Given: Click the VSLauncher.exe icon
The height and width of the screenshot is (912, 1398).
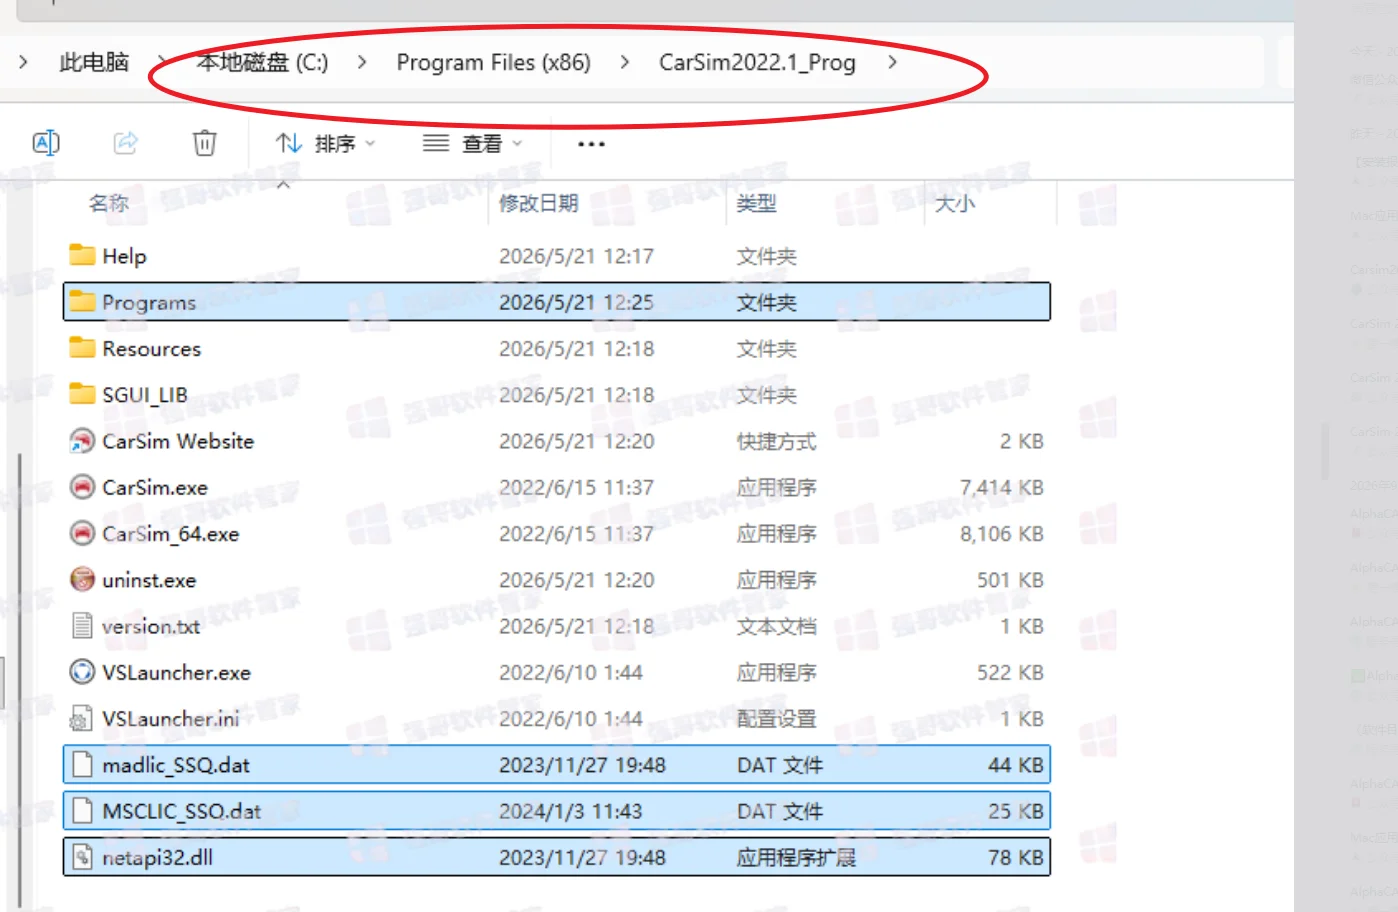Looking at the screenshot, I should 82,671.
